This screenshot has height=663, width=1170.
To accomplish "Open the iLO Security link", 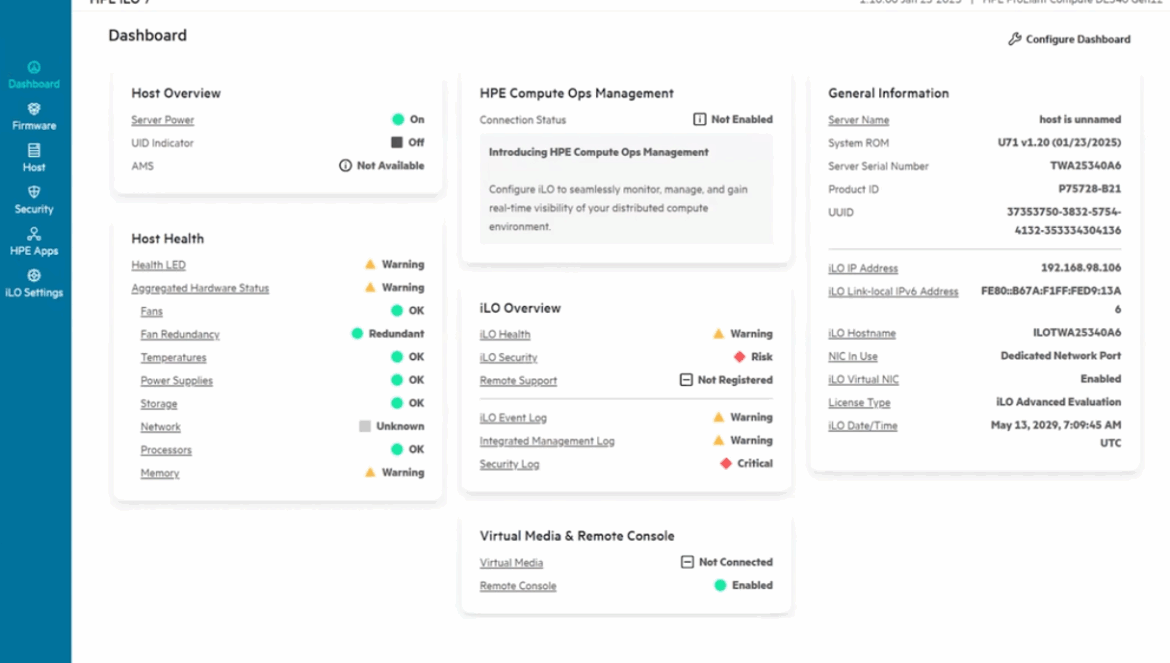I will coord(508,357).
